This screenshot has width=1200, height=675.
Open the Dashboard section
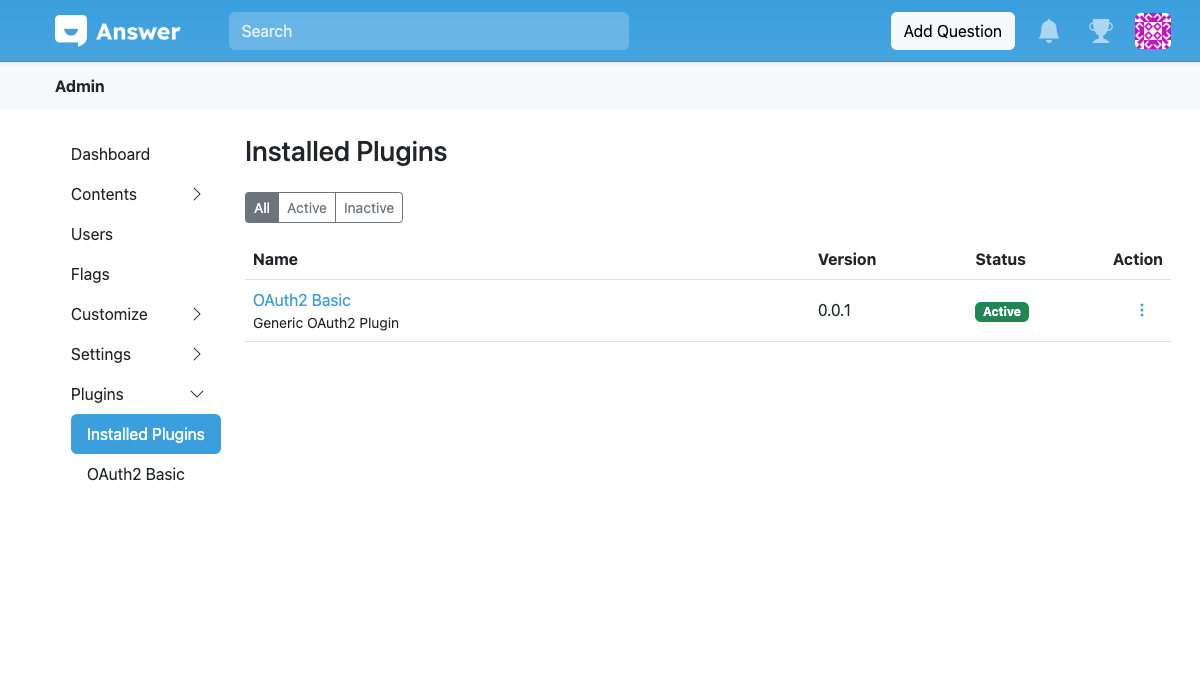tap(110, 154)
